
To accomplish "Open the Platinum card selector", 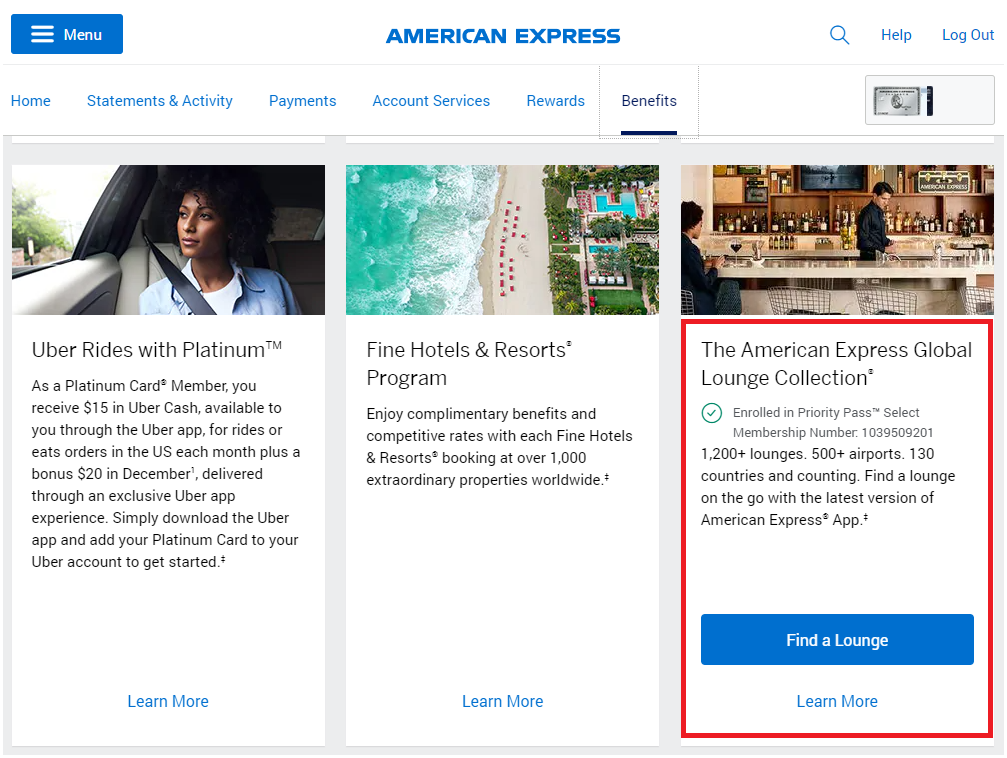I will click(929, 100).
